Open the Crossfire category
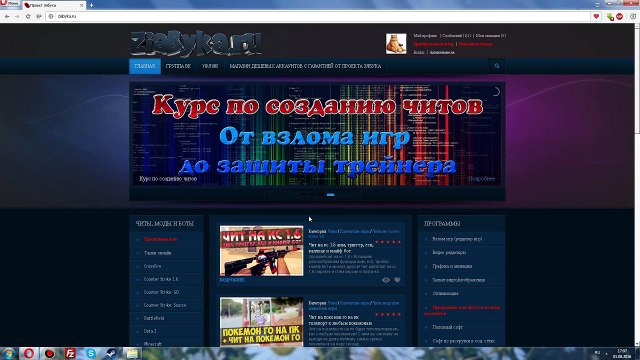This screenshot has height=360, width=640. (x=152, y=266)
